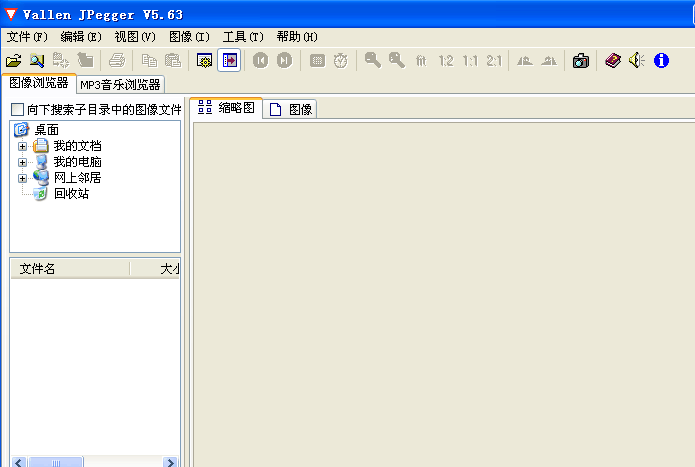Open the 文件(F) menu

pyautogui.click(x=27, y=37)
